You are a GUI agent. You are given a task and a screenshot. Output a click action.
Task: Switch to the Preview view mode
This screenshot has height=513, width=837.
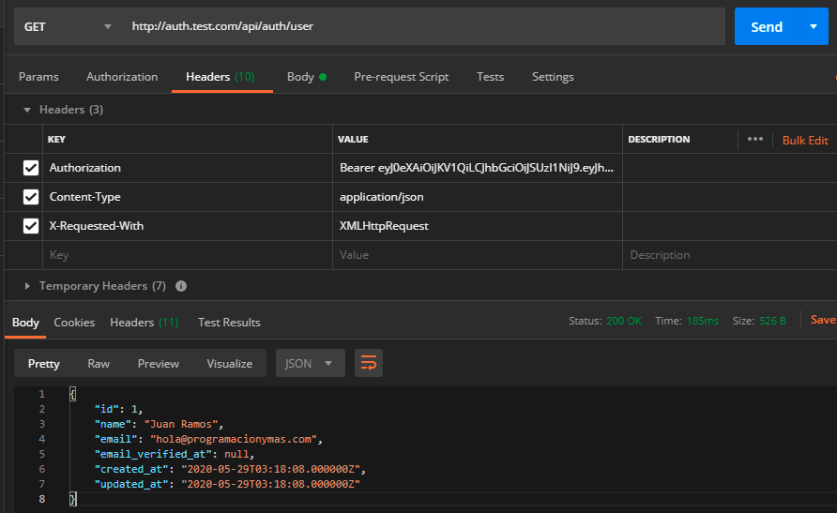tap(158, 364)
